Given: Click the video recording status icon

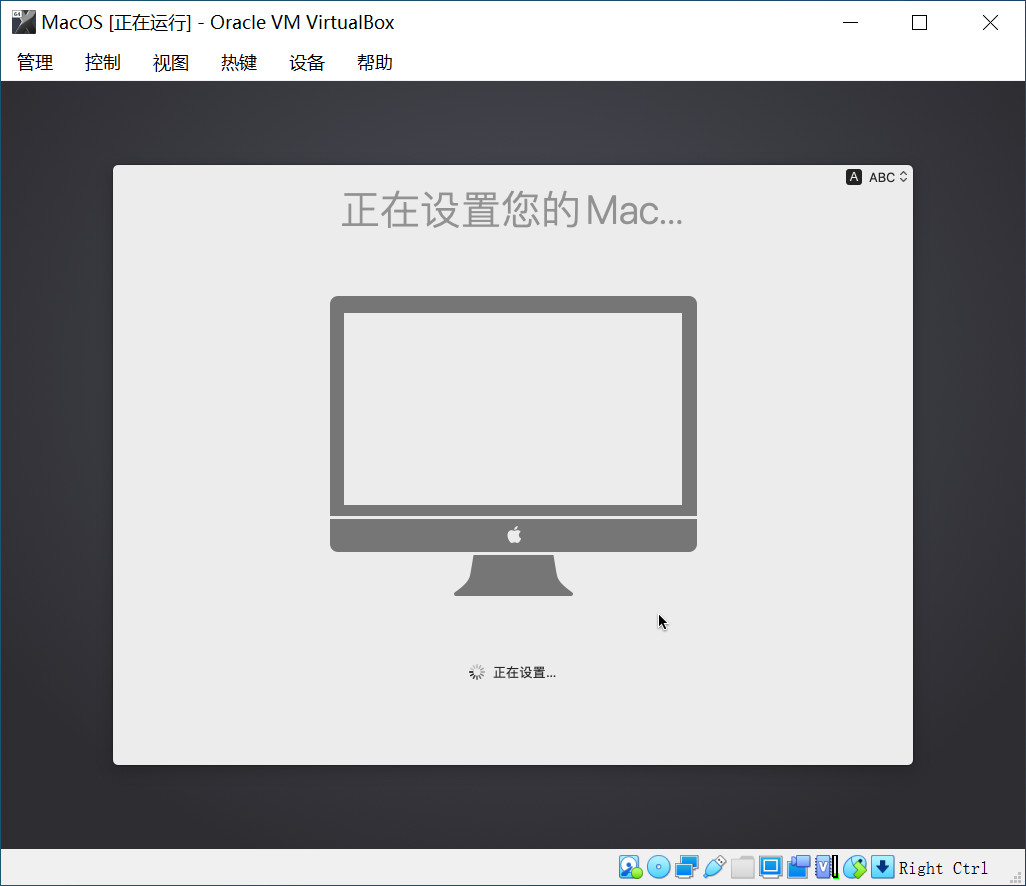Looking at the screenshot, I should coord(799,868).
